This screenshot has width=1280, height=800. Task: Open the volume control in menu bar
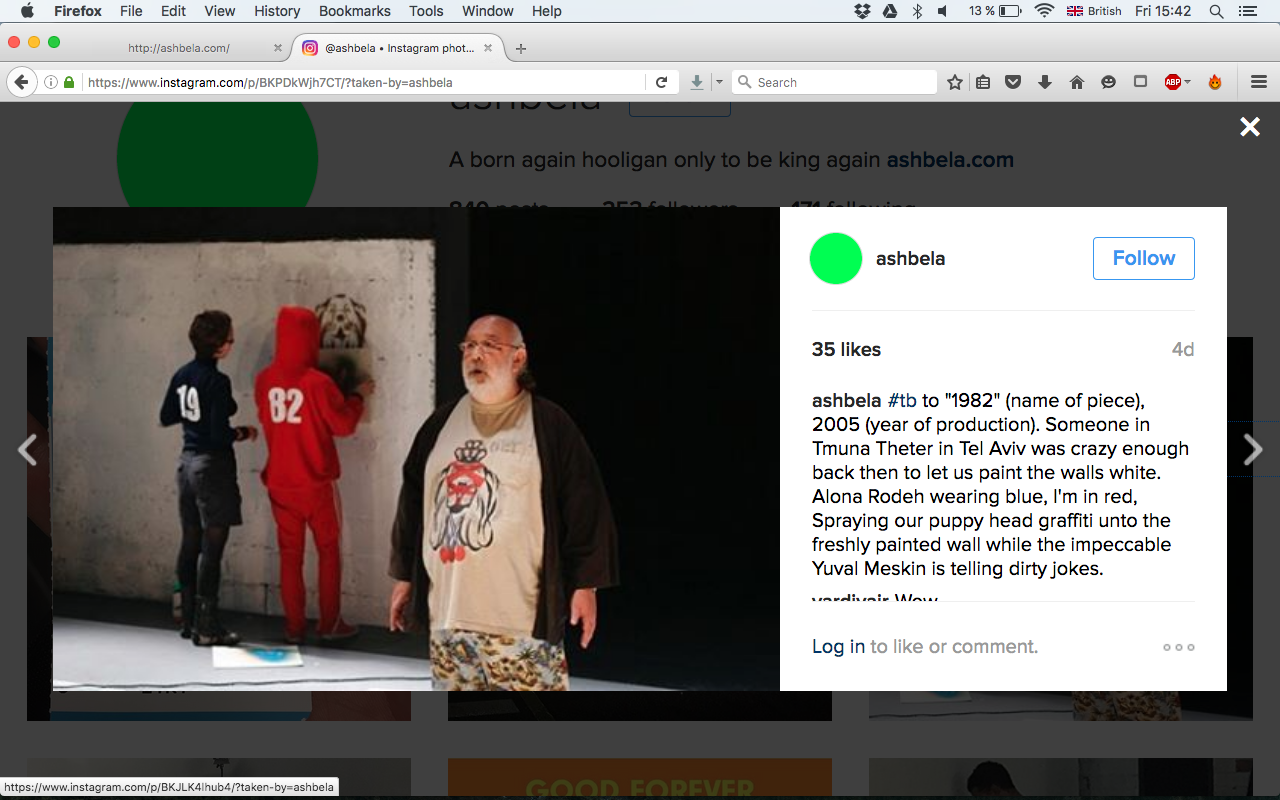coord(943,11)
